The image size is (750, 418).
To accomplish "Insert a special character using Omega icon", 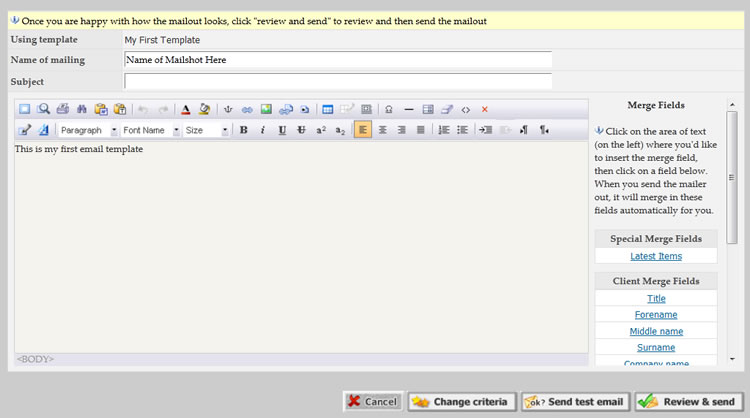I will [x=388, y=109].
